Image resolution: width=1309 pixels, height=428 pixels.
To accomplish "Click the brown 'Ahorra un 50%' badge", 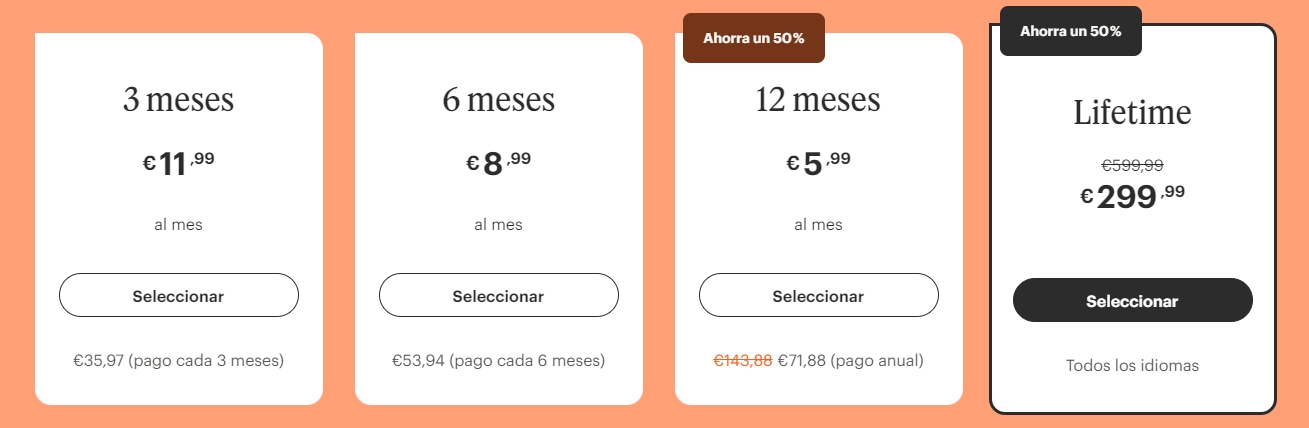I will pyautogui.click(x=753, y=38).
